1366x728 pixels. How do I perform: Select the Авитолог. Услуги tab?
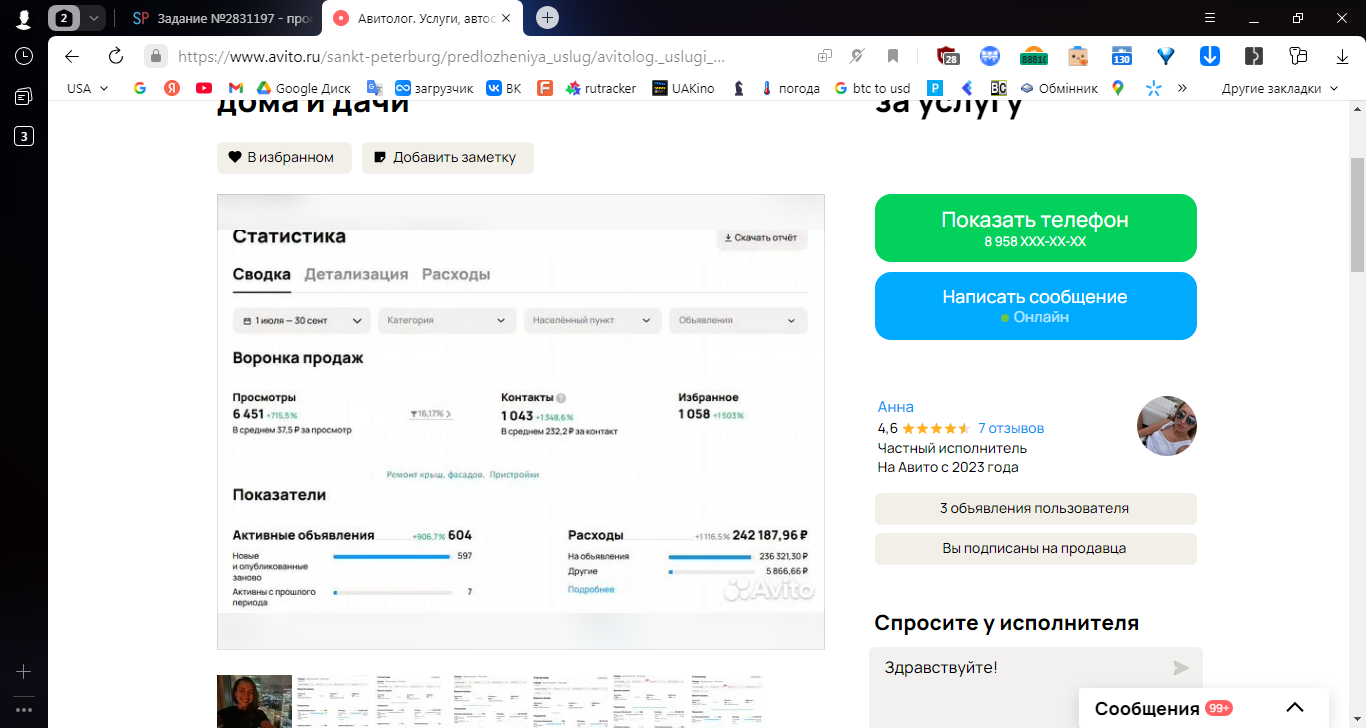[422, 18]
